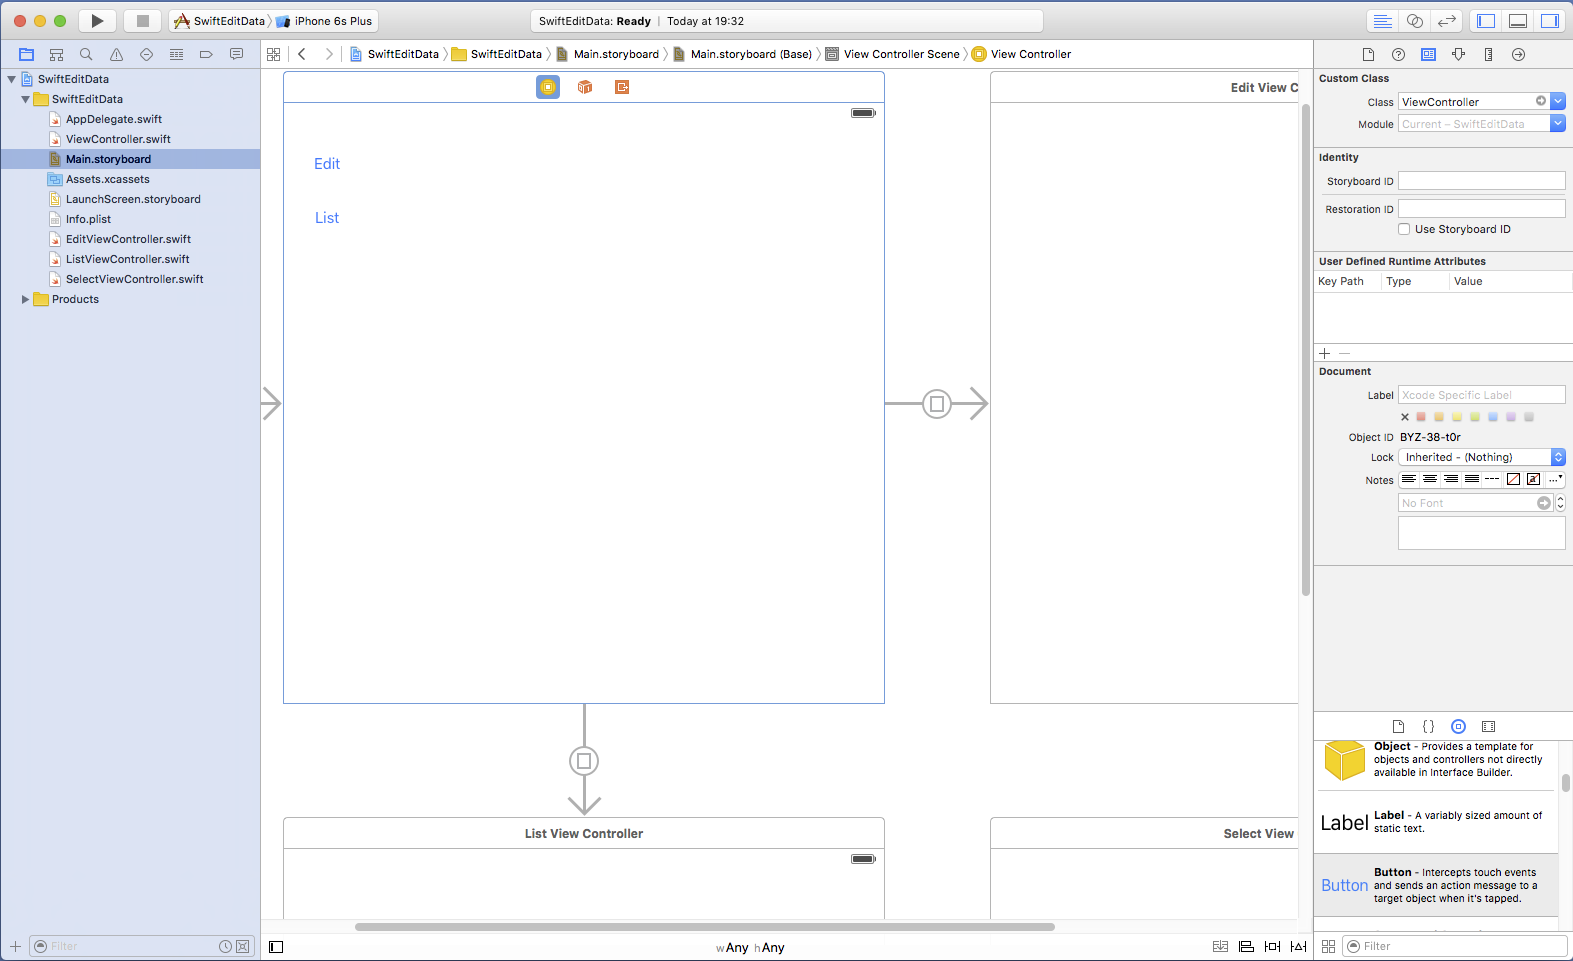Open the Attributes inspector
Image resolution: width=1573 pixels, height=961 pixels.
coord(1458,55)
